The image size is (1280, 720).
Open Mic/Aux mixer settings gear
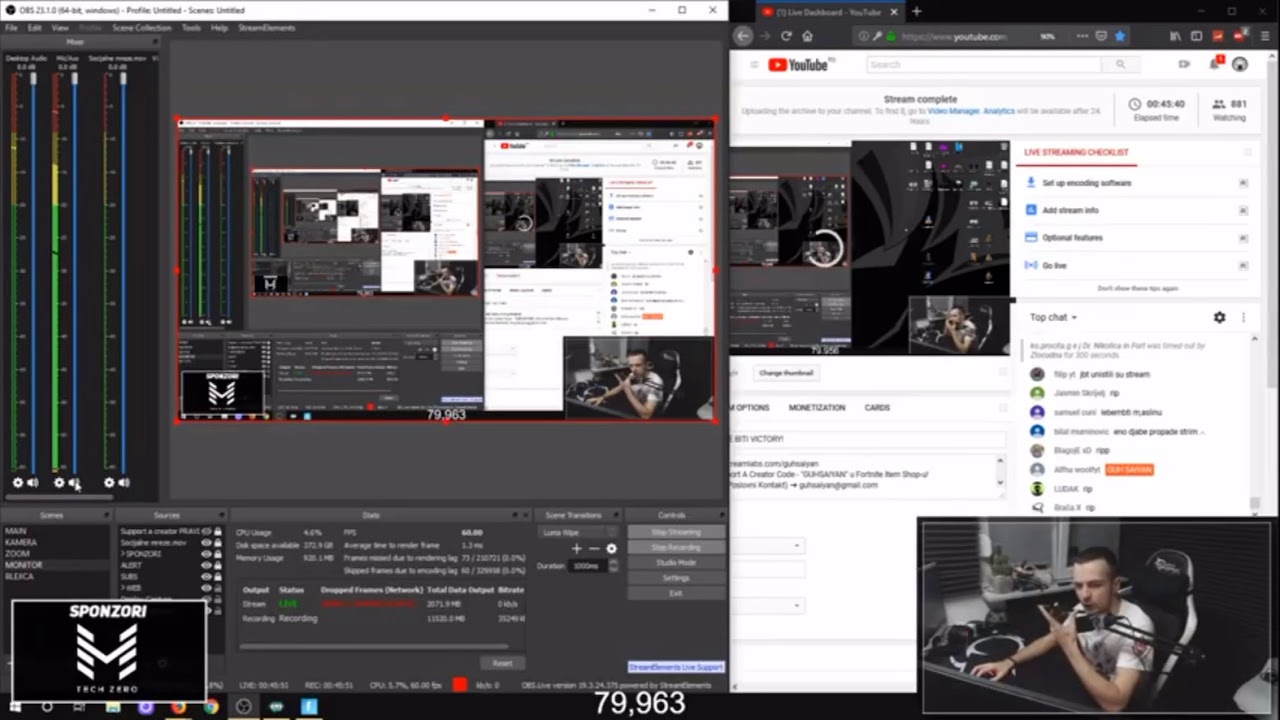tap(59, 483)
